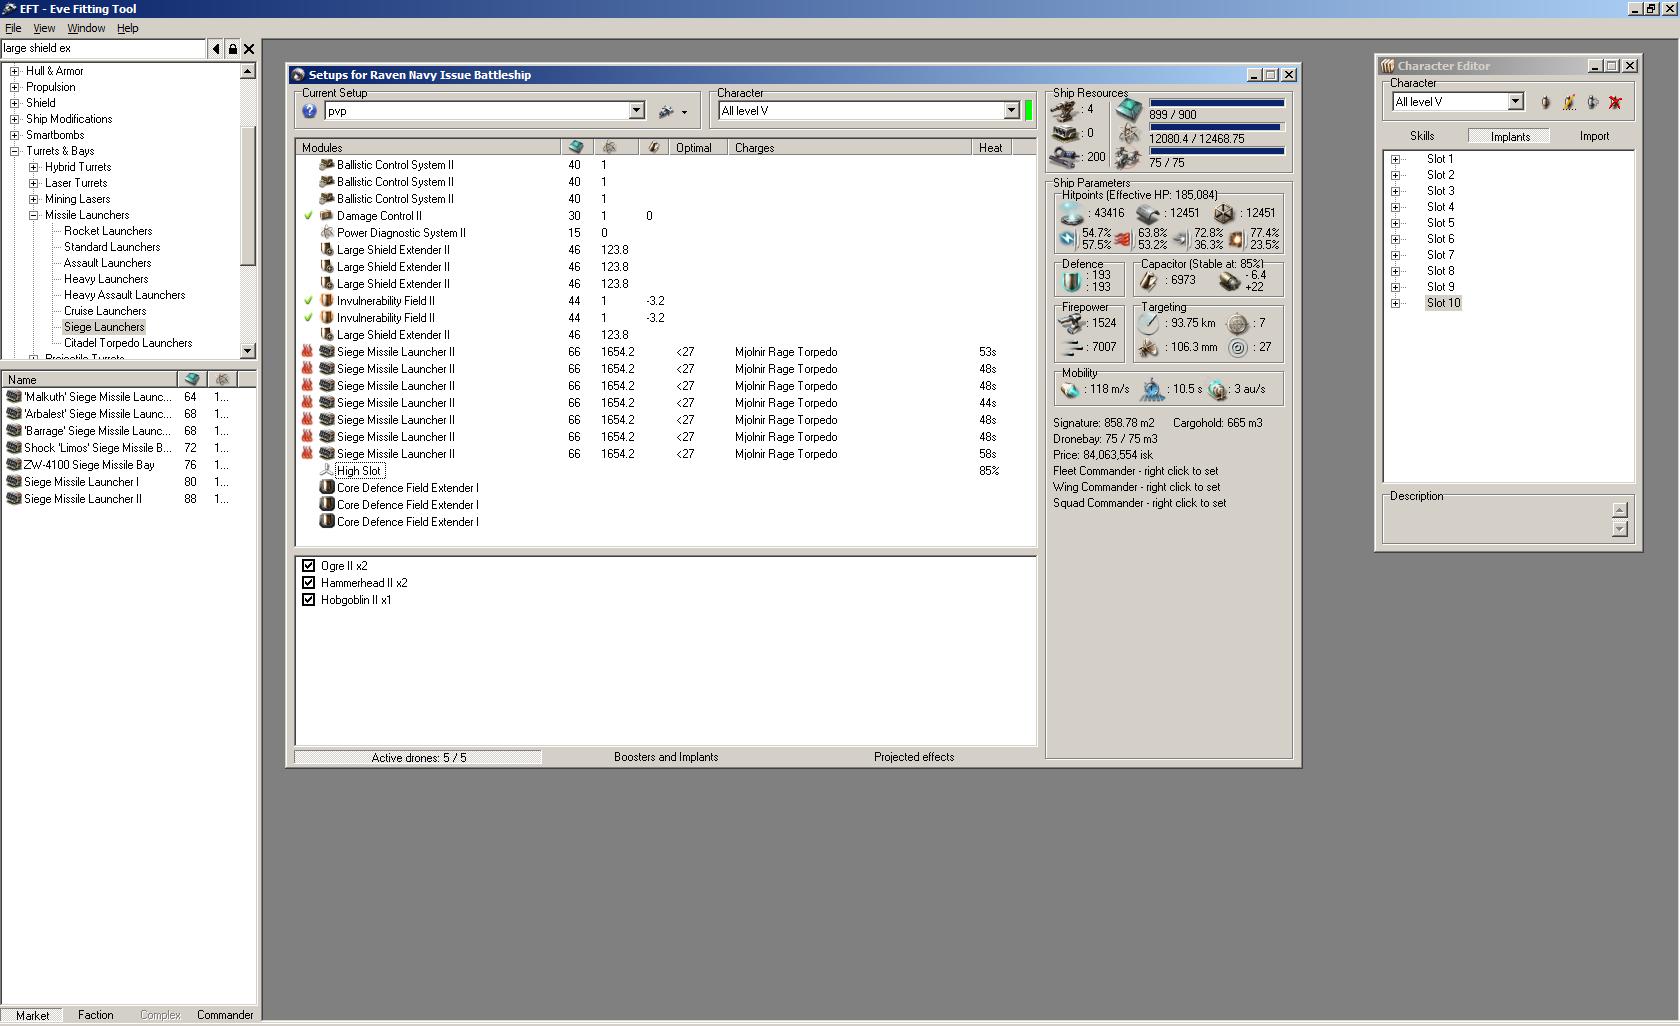This screenshot has height=1026, width=1680.
Task: Click the CPU icon in Ship Resources
Action: pos(1129,109)
